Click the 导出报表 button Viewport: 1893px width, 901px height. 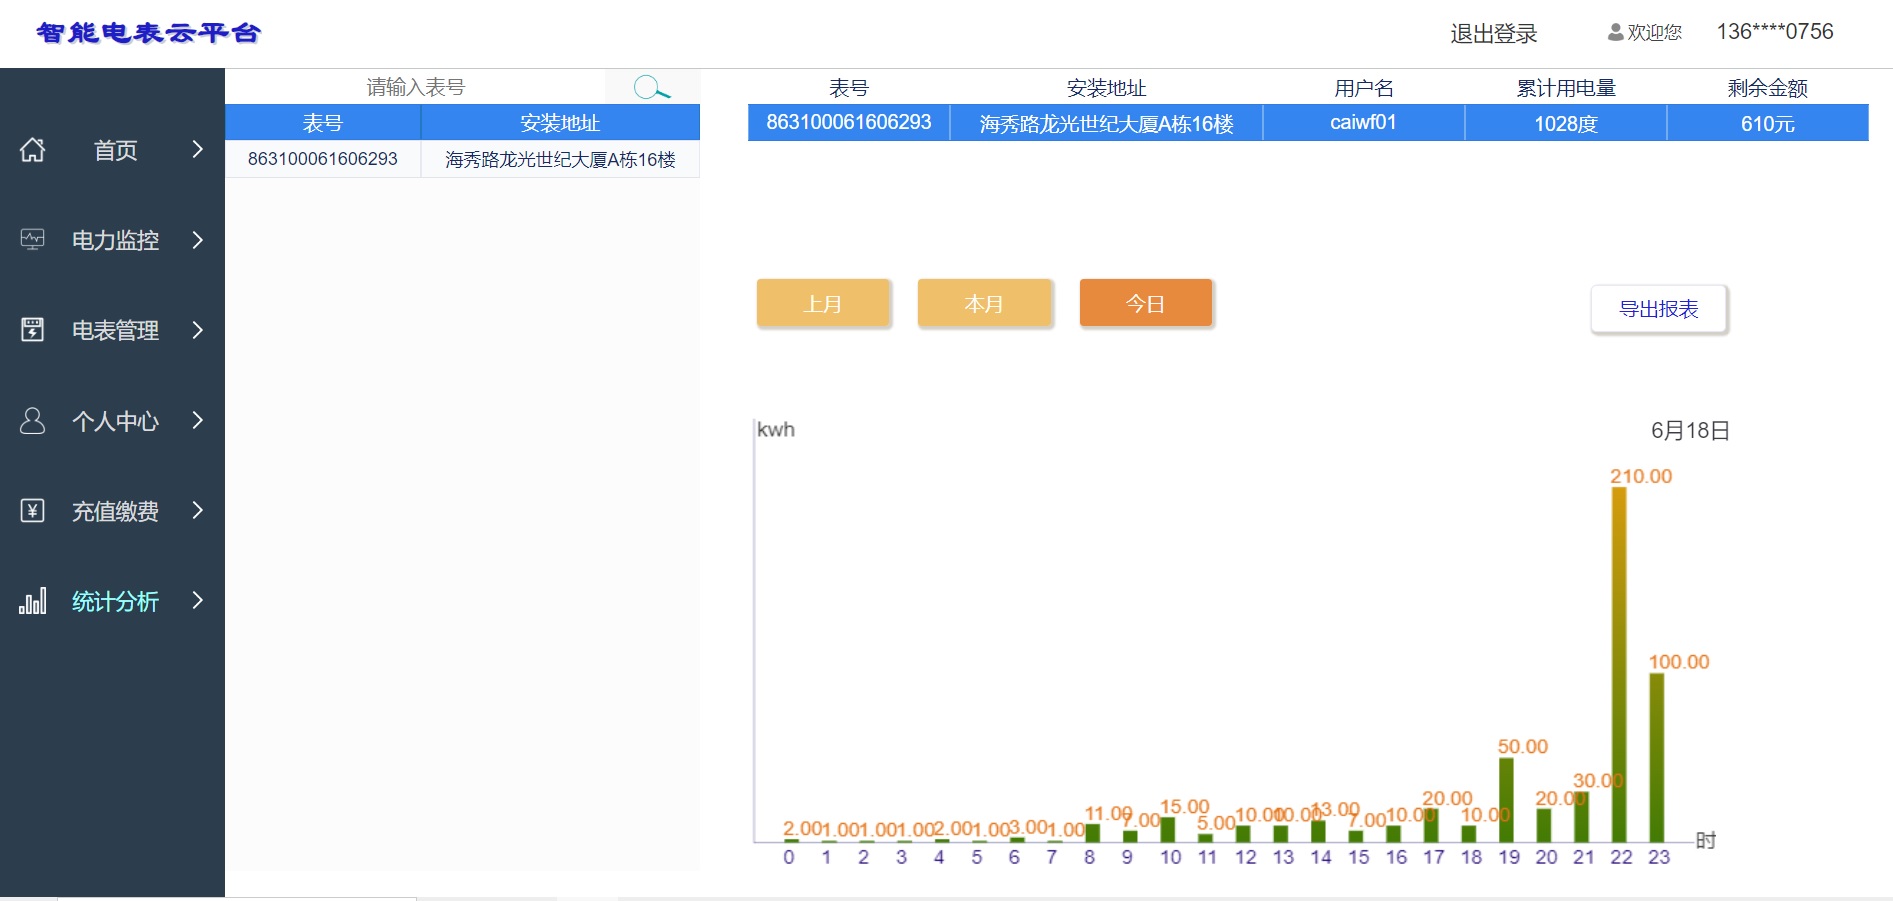click(x=1659, y=309)
